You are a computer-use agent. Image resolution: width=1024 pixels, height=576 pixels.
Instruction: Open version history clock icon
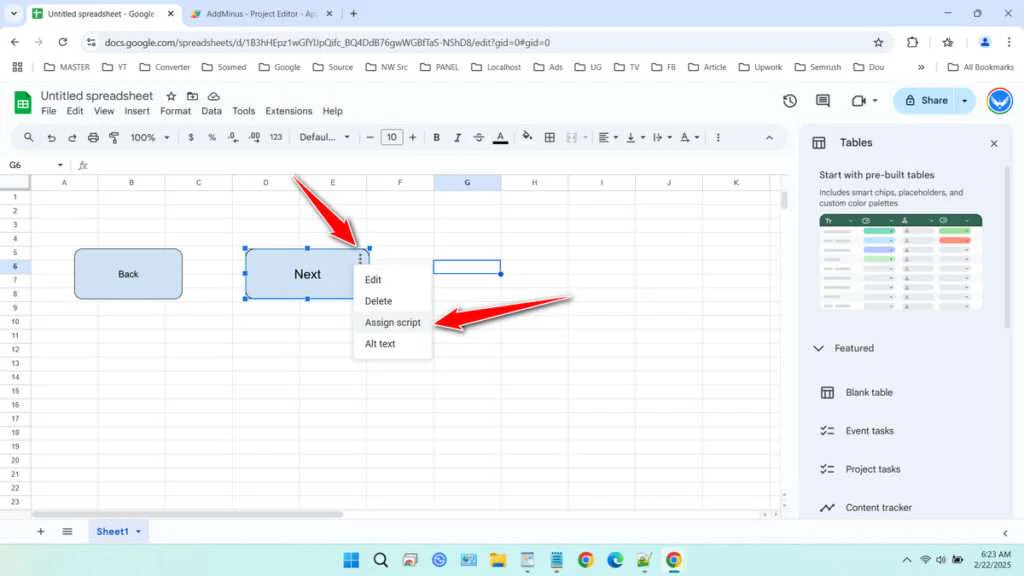(789, 100)
